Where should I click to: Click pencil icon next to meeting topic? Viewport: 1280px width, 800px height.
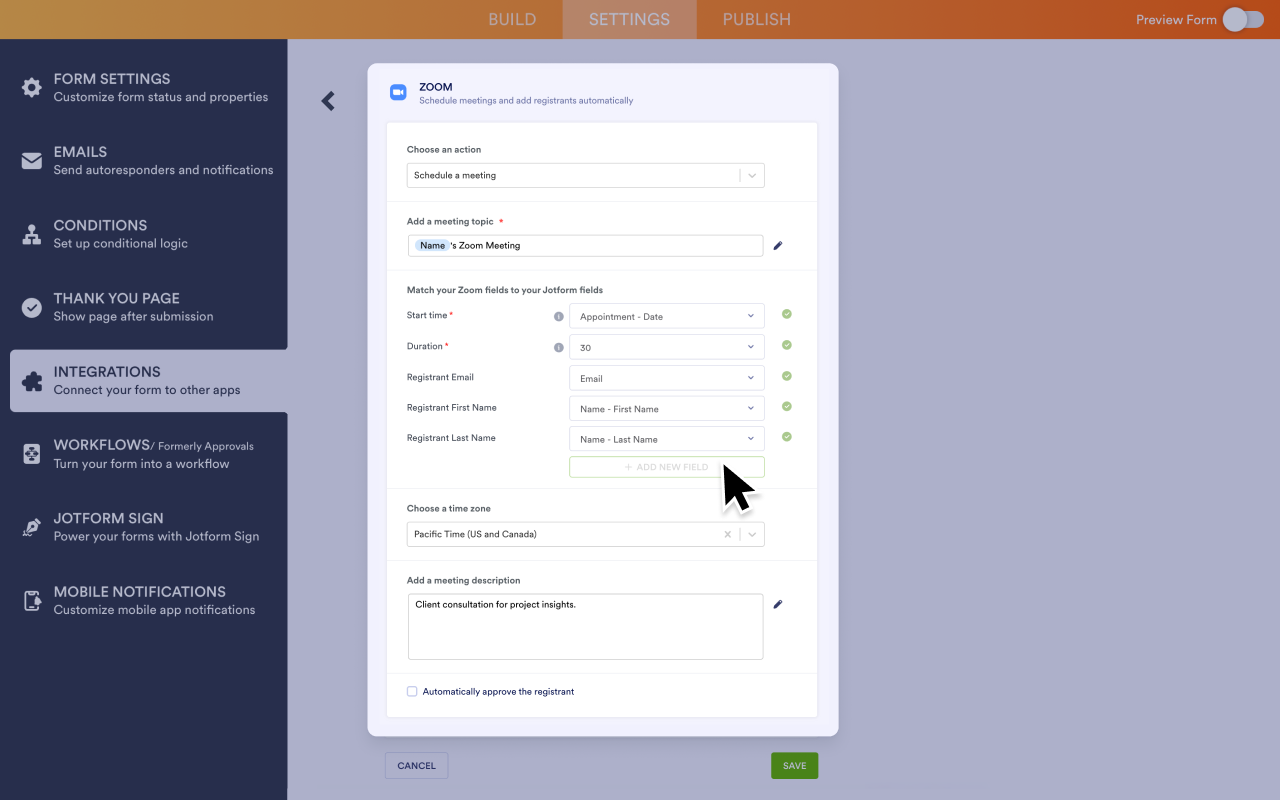click(x=778, y=245)
